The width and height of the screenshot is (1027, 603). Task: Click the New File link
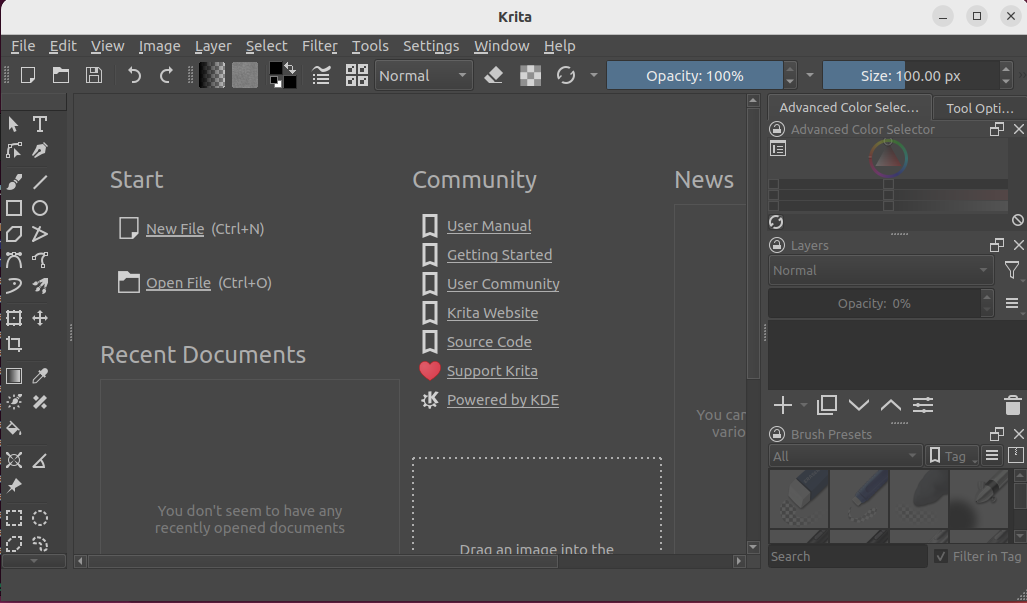(x=175, y=229)
